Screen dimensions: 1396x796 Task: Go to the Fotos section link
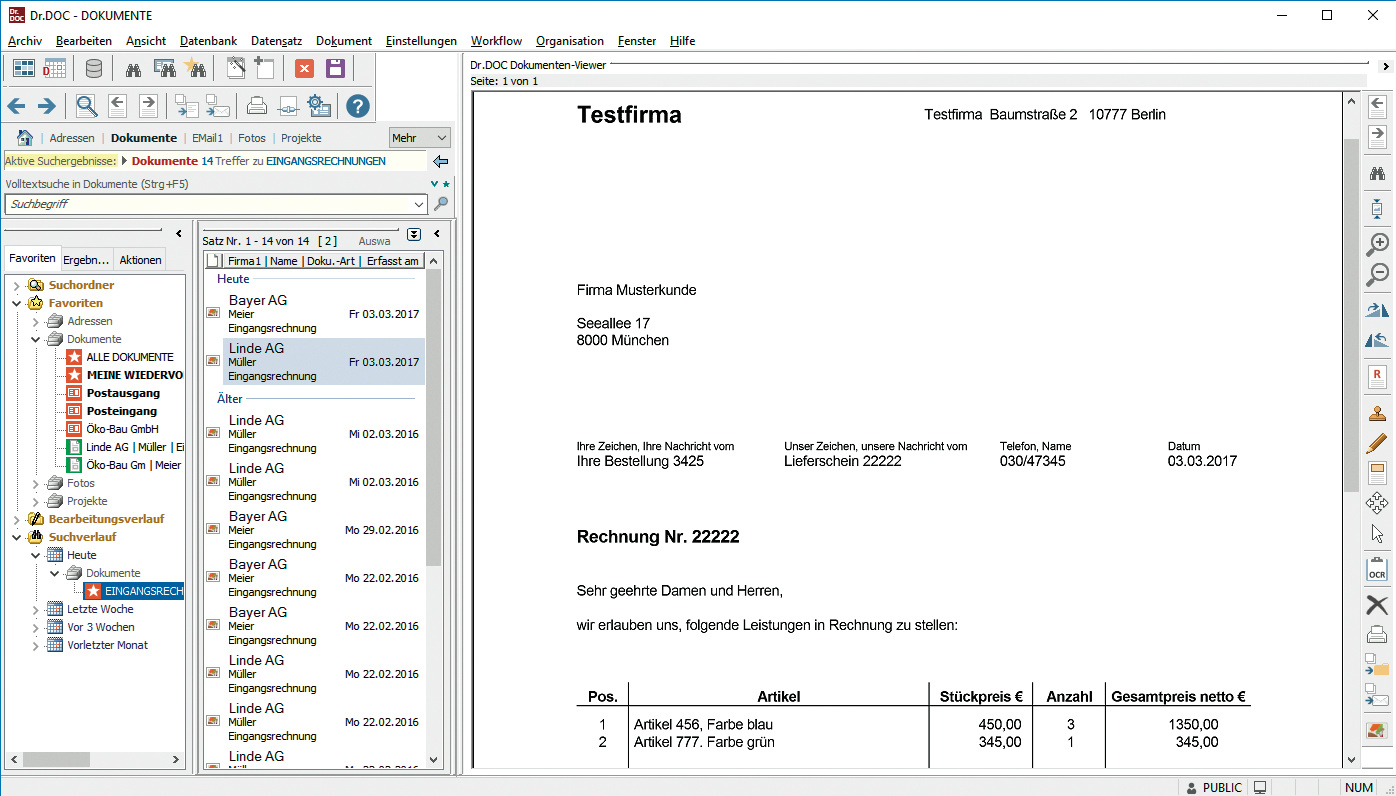coord(252,138)
